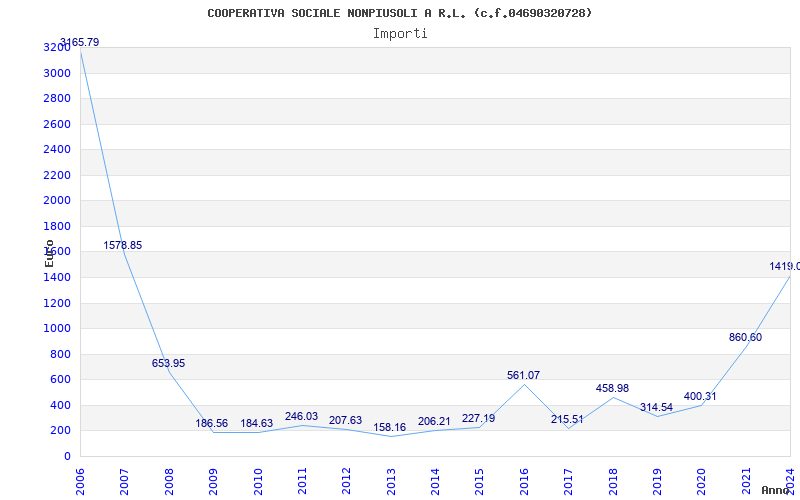
Task: Click the 2006 x-axis year label
Action: (80, 482)
